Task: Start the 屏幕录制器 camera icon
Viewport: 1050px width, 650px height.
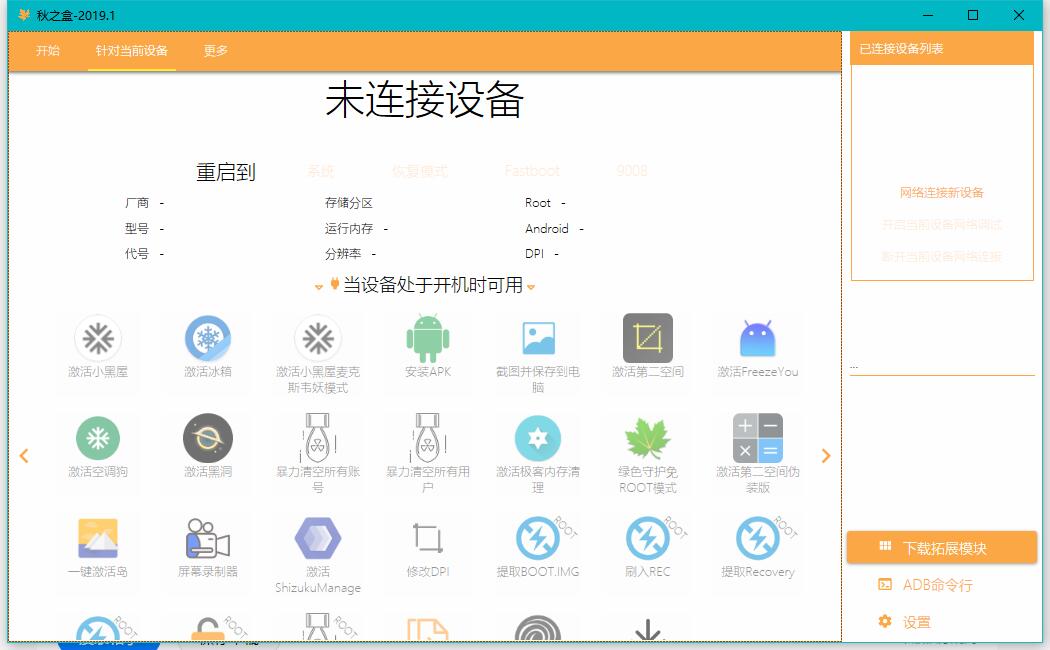Action: click(208, 538)
